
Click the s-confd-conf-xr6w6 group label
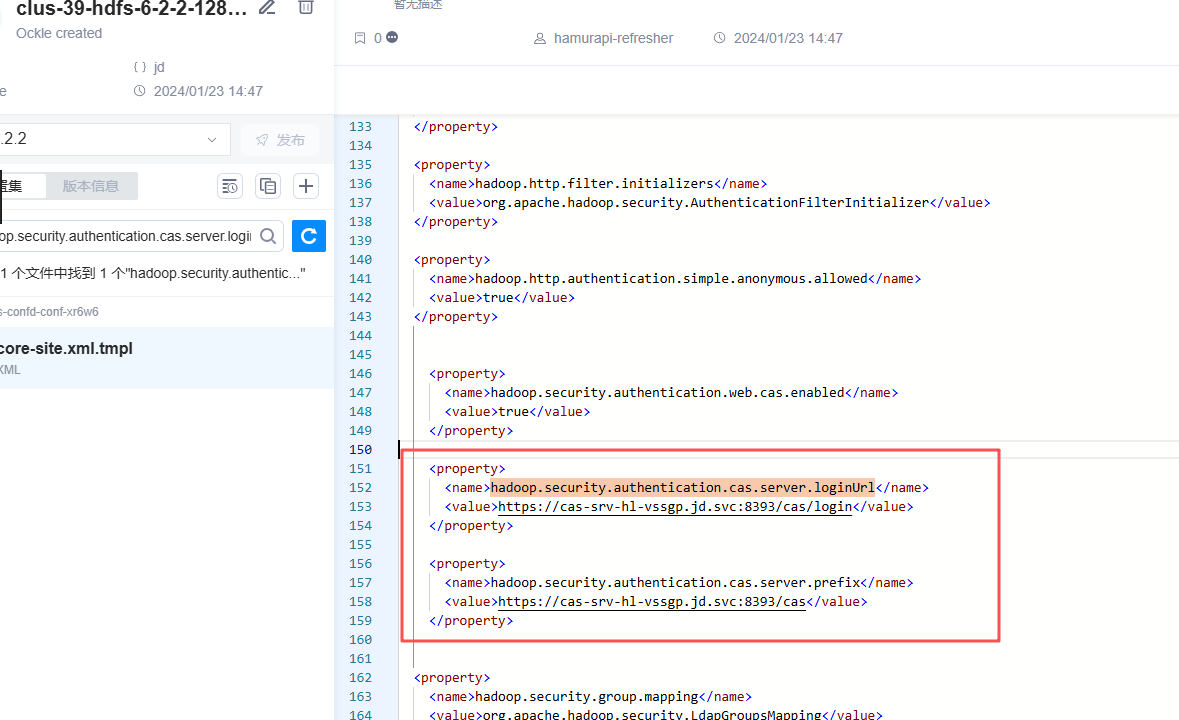coord(49,312)
